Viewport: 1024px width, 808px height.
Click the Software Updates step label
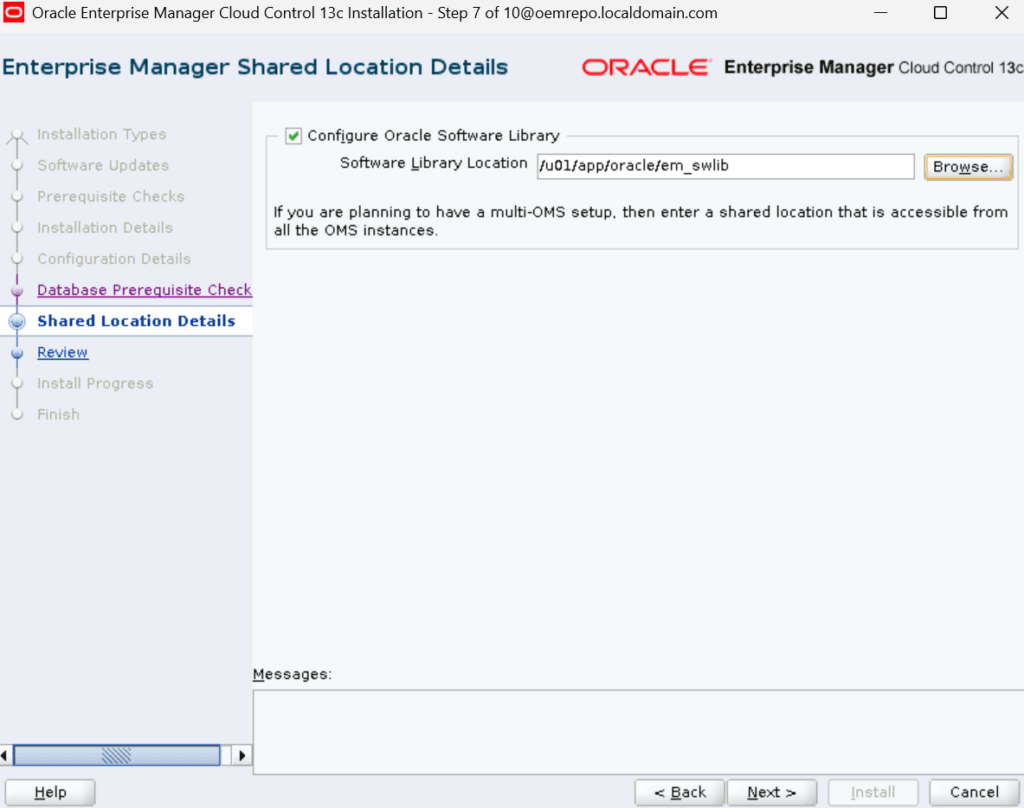coord(103,165)
